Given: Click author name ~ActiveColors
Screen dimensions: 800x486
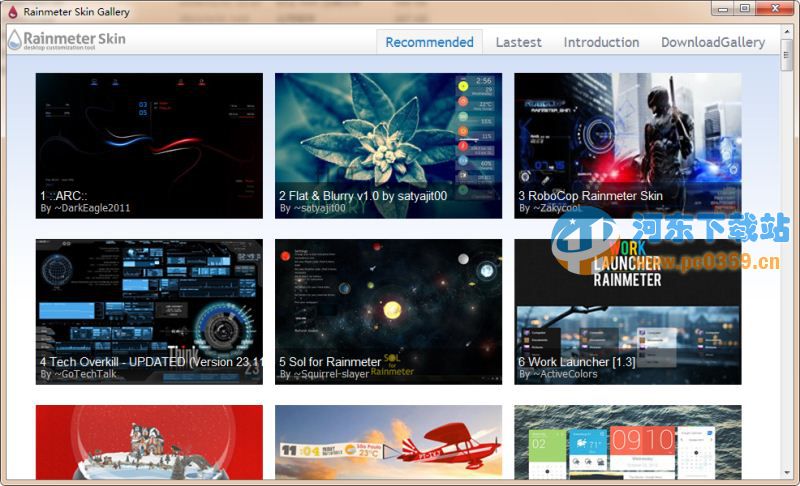Looking at the screenshot, I should pyautogui.click(x=565, y=374).
